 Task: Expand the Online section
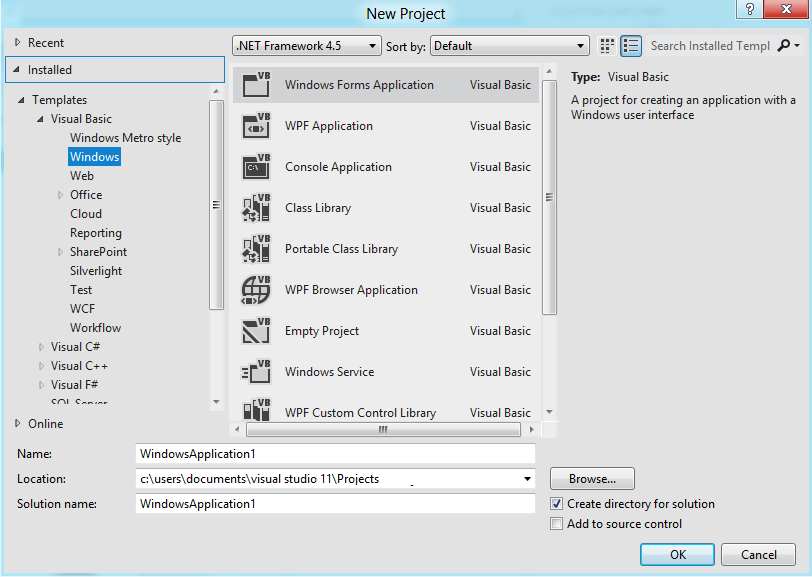[17, 423]
